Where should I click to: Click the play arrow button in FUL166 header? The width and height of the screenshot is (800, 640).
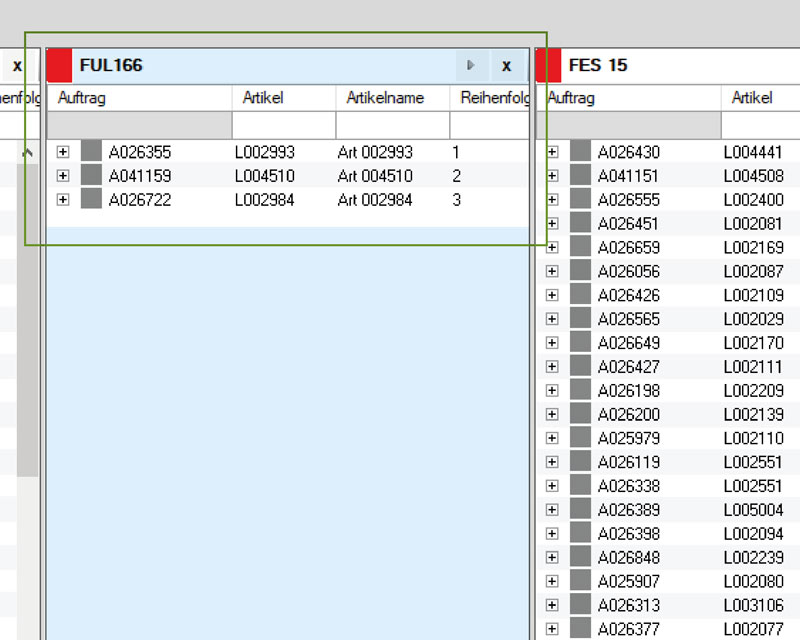click(471, 66)
